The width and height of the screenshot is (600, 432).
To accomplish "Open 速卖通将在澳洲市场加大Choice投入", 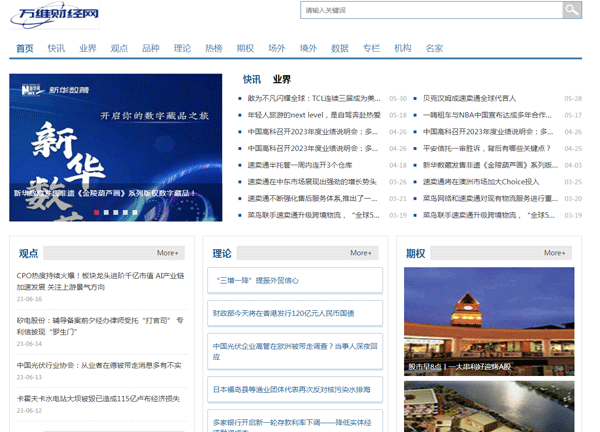I will pos(481,182).
